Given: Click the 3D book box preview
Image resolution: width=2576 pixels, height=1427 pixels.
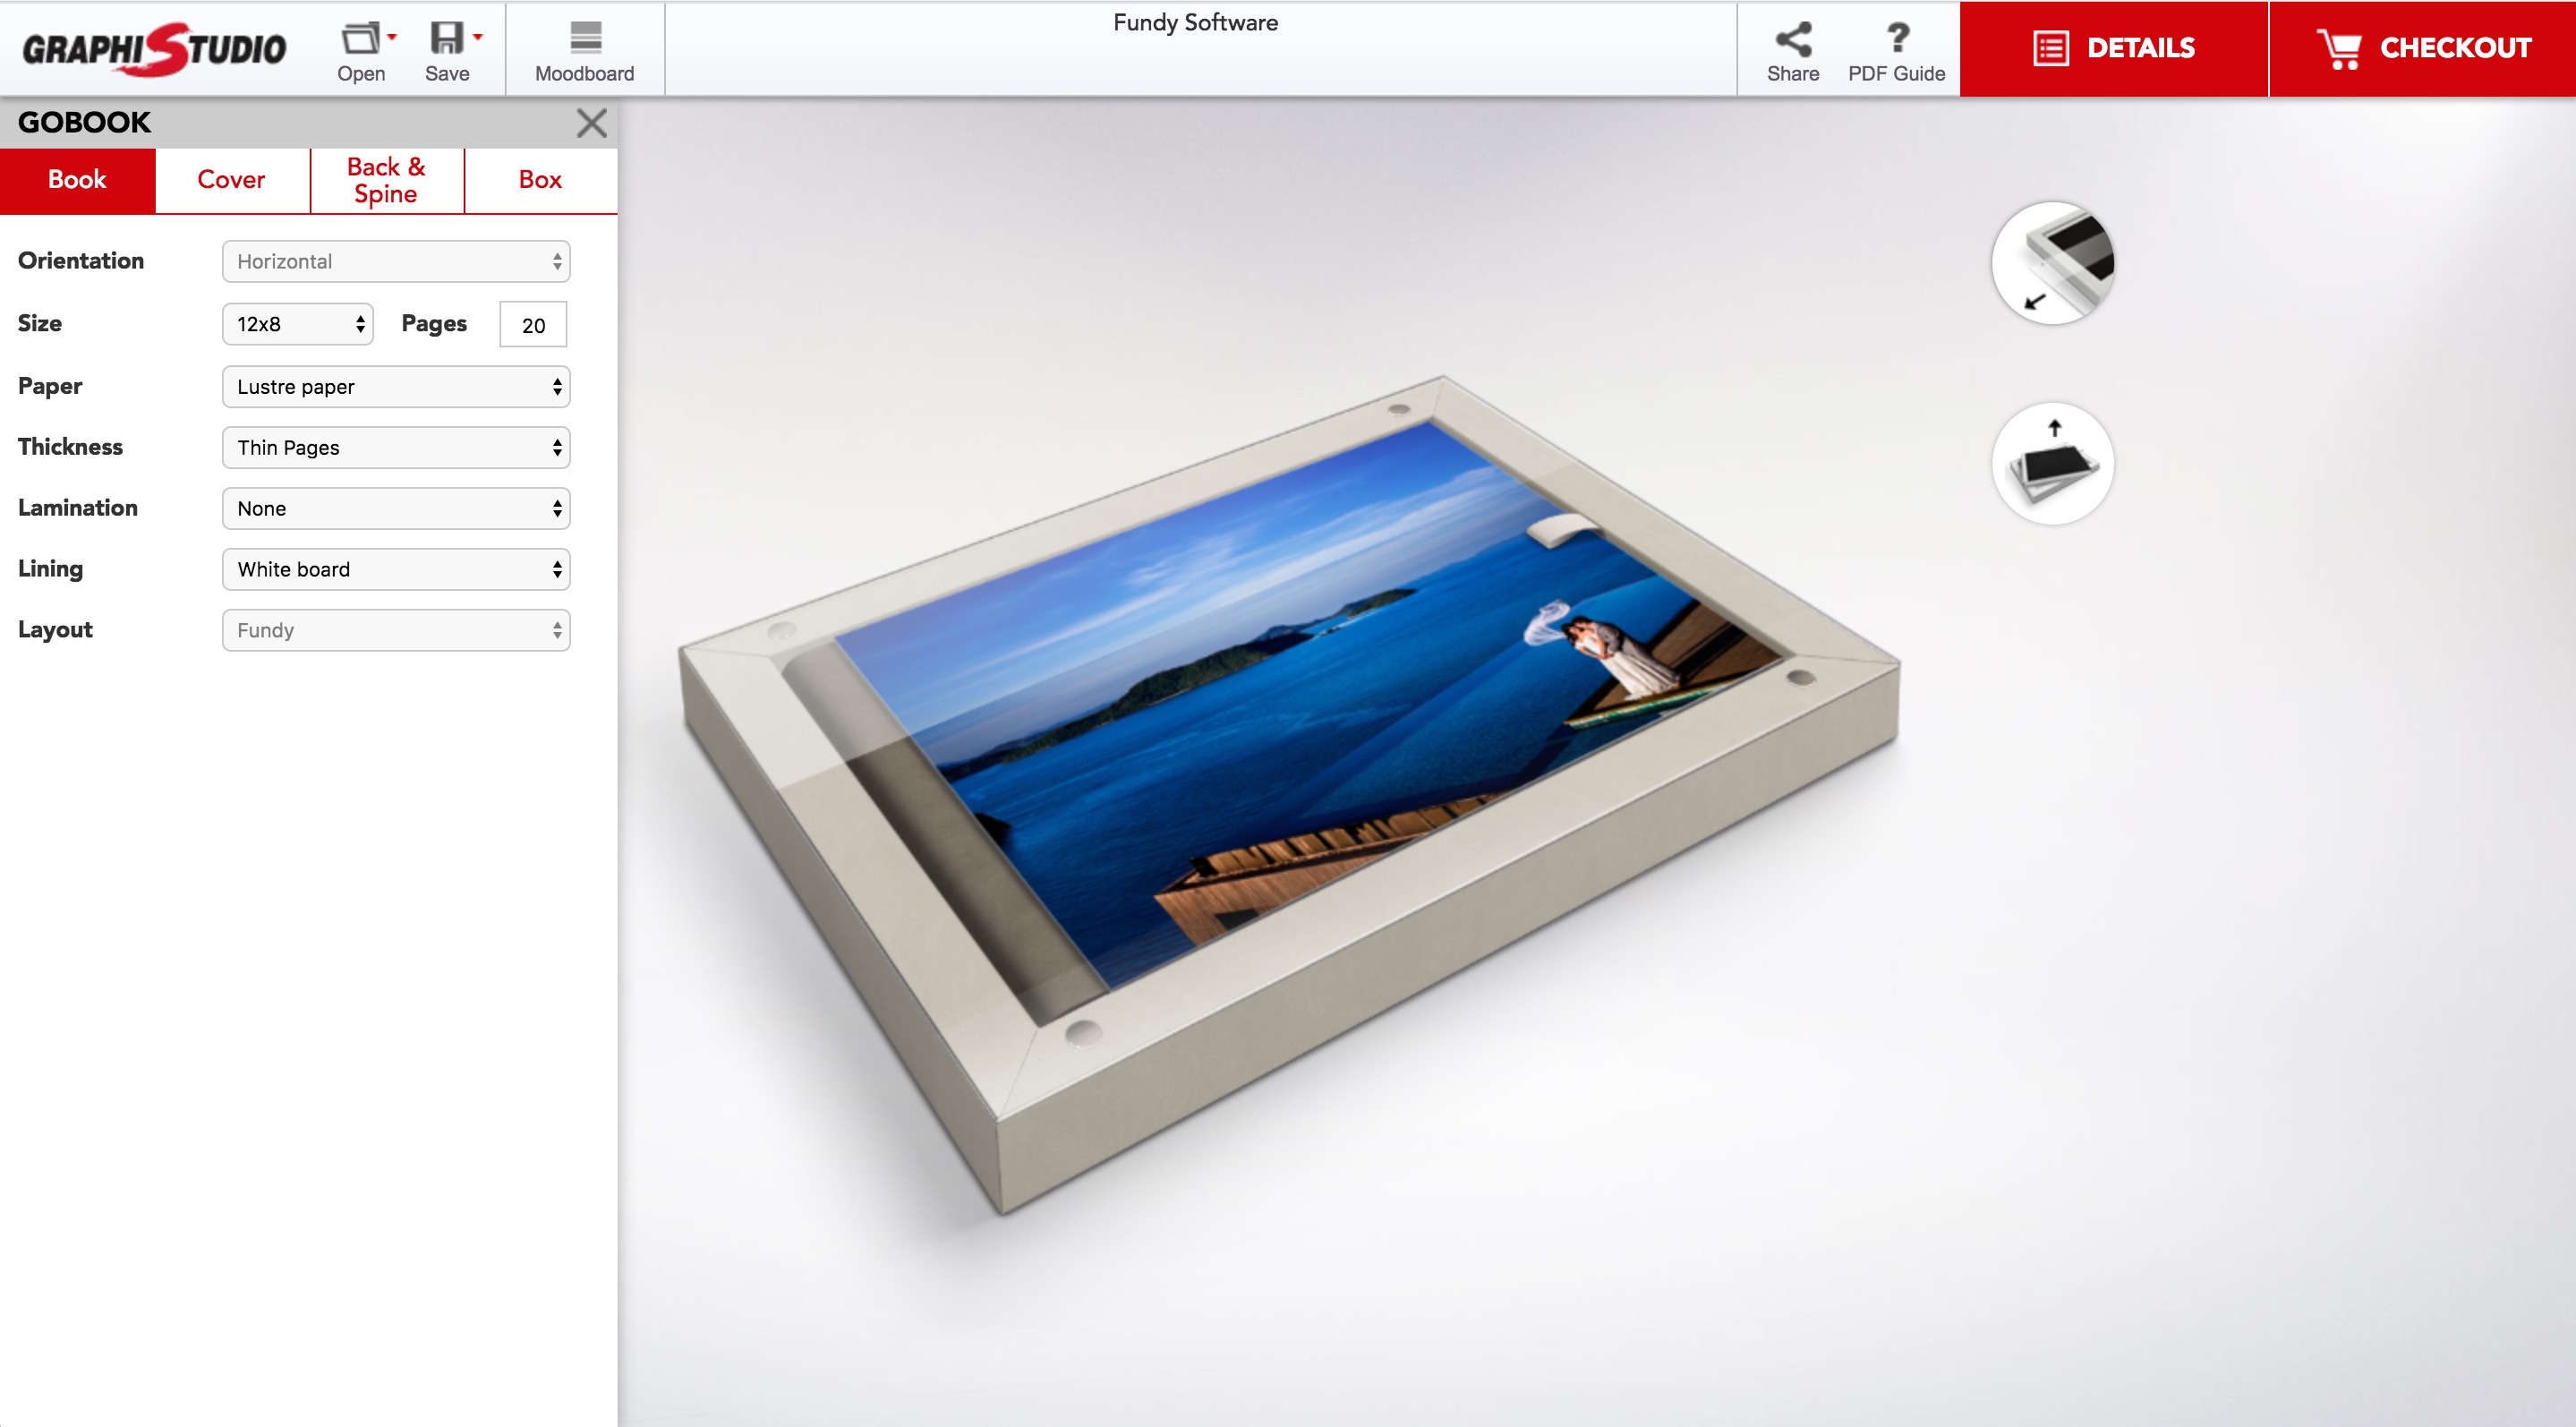Looking at the screenshot, I should tap(1290, 795).
